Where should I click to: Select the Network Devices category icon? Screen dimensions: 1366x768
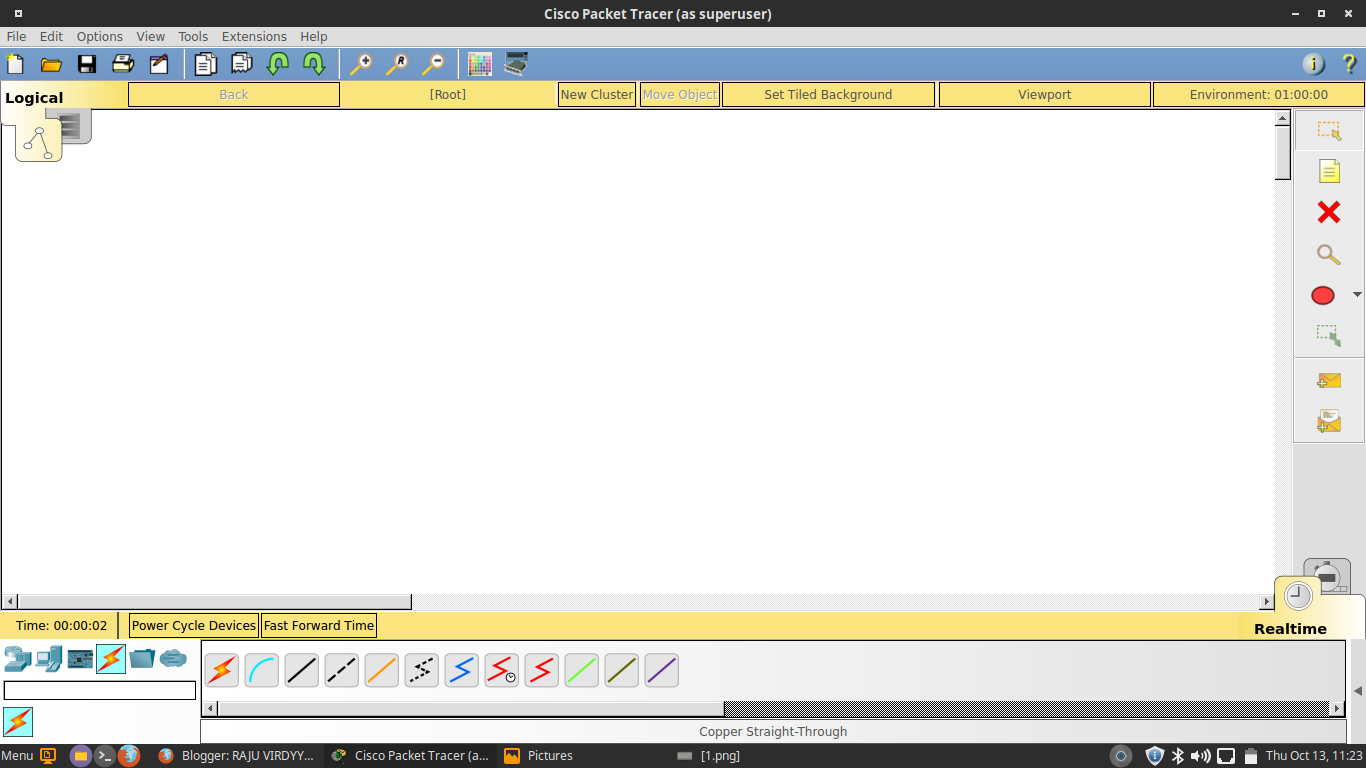click(x=17, y=659)
